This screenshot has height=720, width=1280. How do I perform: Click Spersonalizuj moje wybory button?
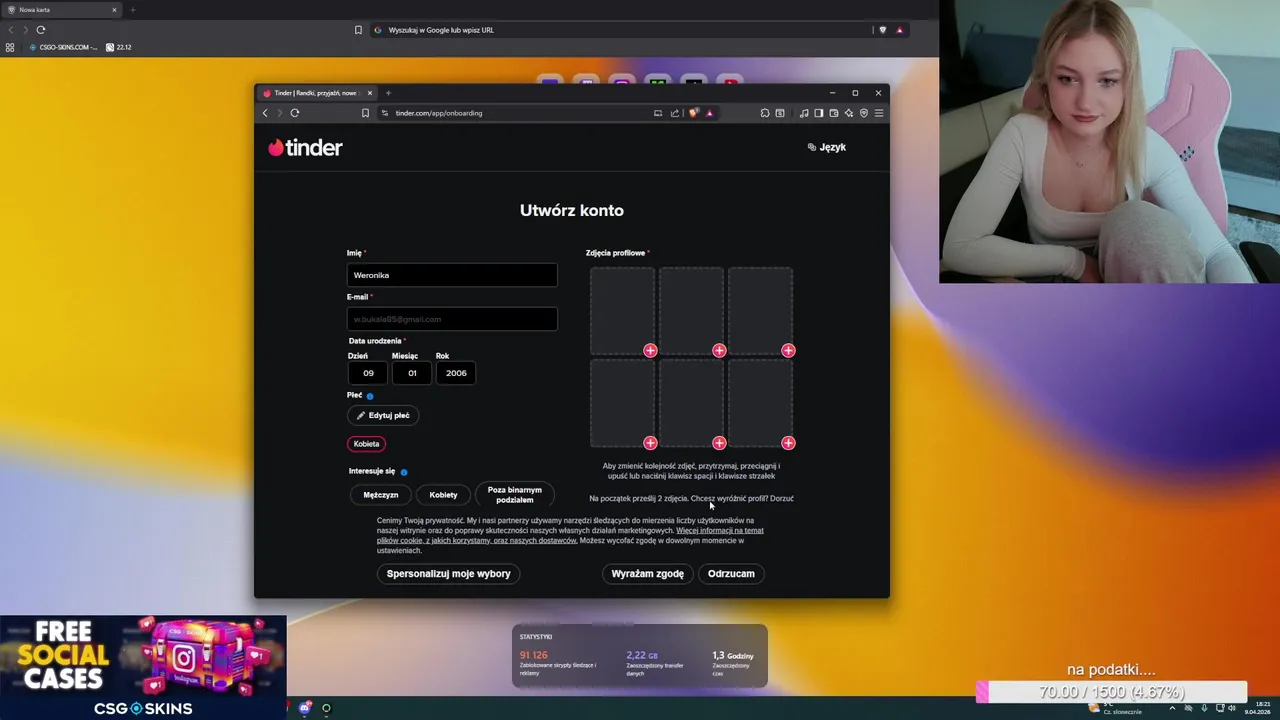[x=449, y=574]
